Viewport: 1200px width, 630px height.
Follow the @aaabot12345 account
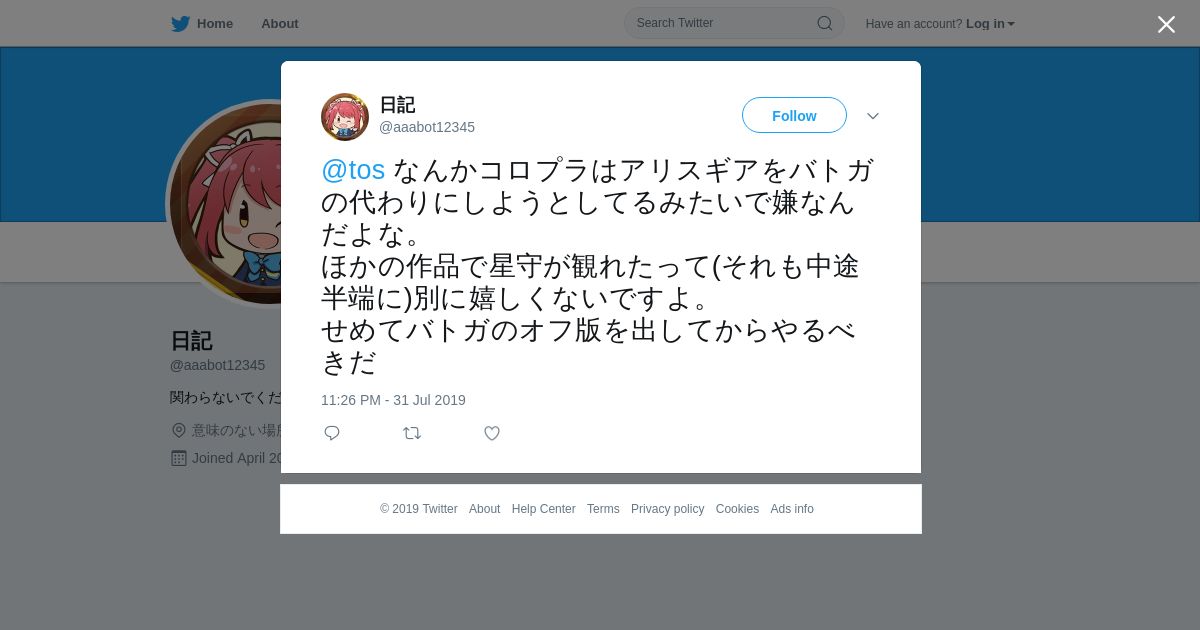tap(794, 116)
